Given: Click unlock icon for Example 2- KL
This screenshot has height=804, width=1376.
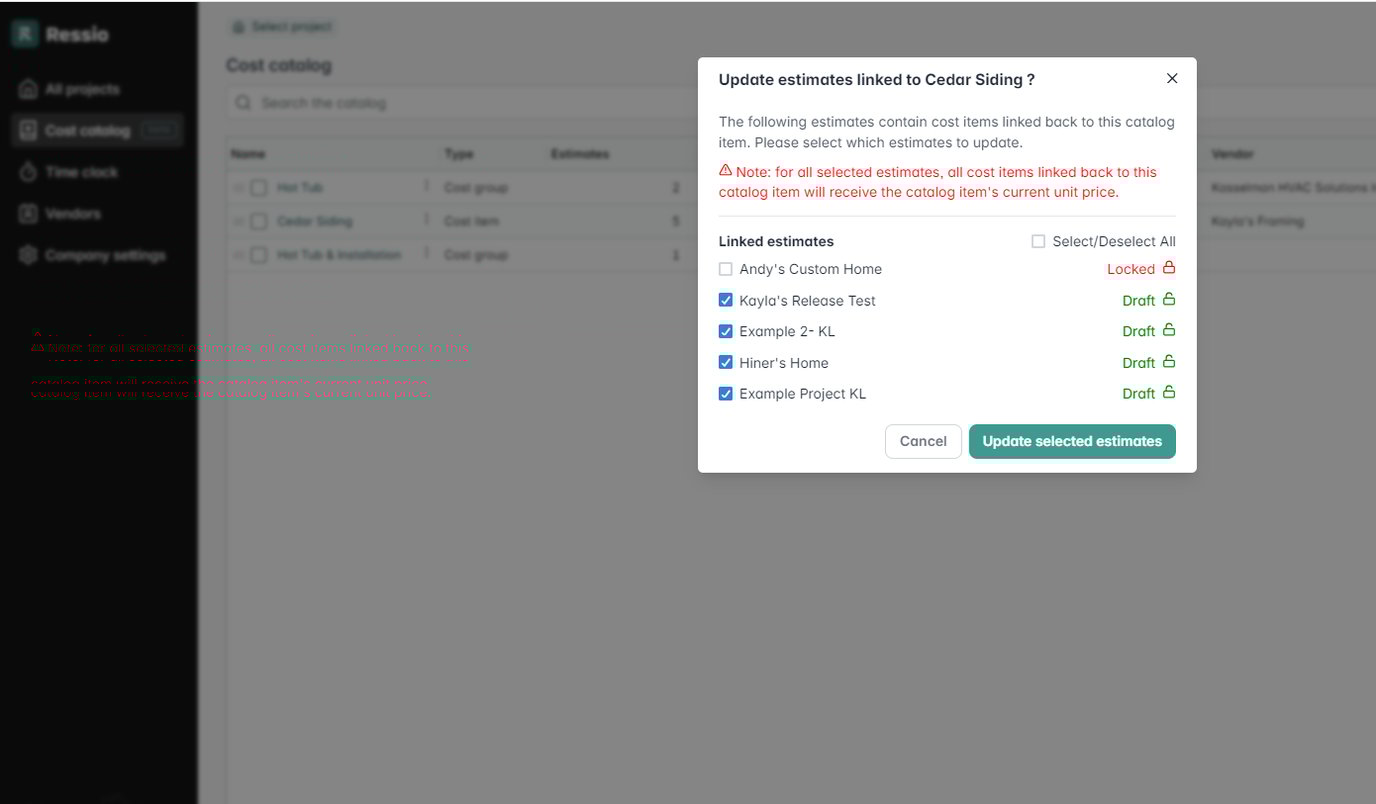Looking at the screenshot, I should 1168,331.
